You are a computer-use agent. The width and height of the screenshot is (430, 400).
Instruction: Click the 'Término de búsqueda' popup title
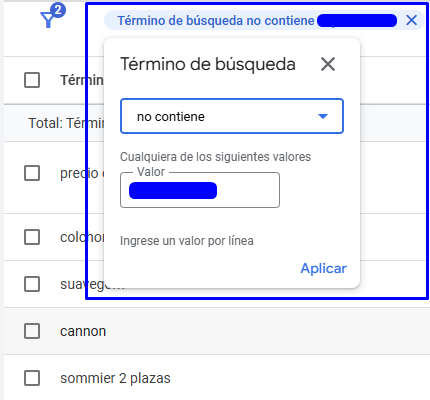208,64
